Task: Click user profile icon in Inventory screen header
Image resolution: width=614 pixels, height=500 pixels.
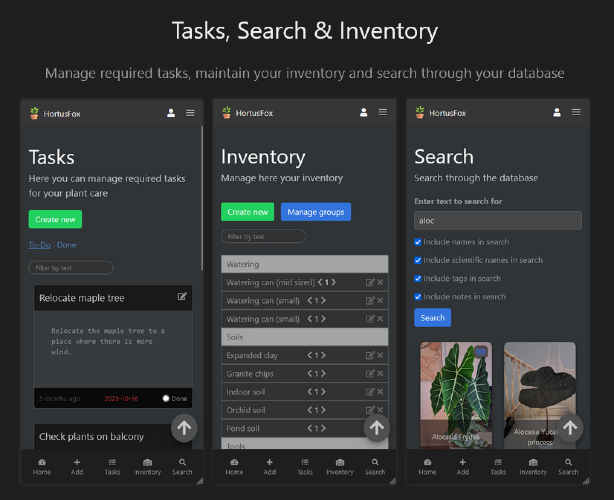Action: pos(363,112)
